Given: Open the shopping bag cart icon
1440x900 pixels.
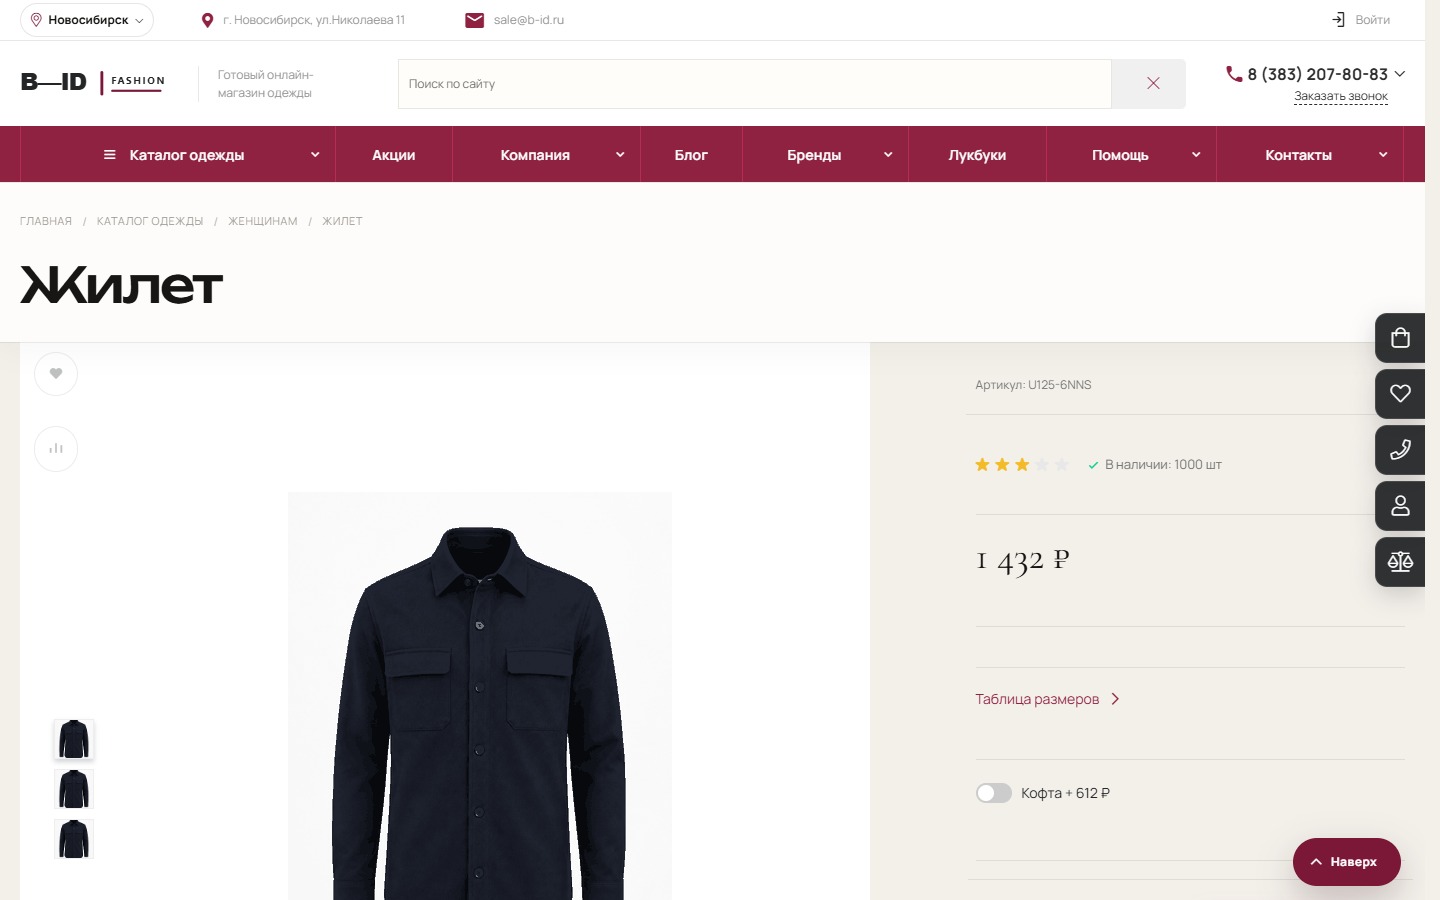Looking at the screenshot, I should coord(1400,338).
